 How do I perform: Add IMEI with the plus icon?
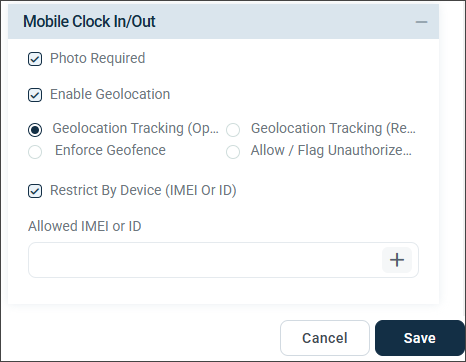point(397,260)
